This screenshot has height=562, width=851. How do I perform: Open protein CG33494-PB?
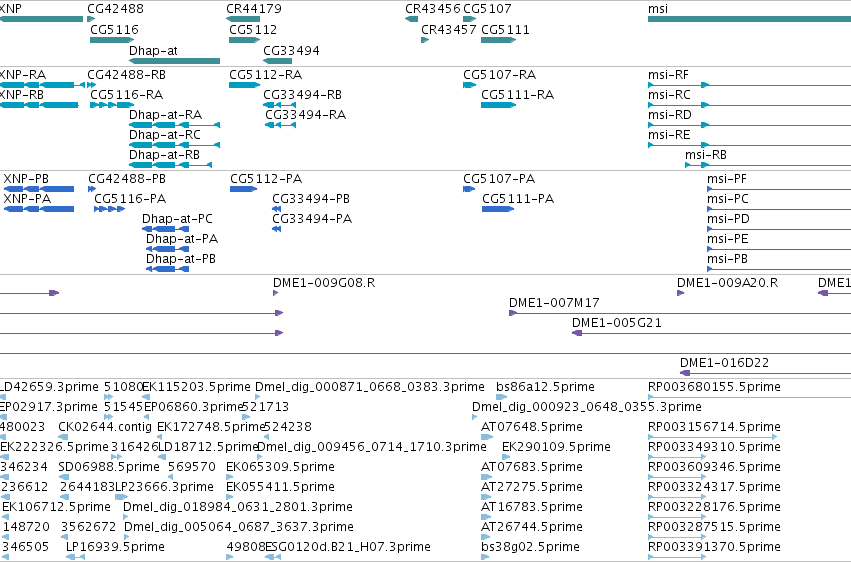tap(311, 199)
